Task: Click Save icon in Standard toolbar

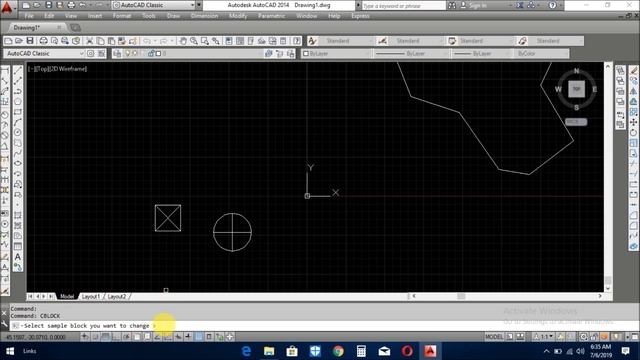Action: coord(30,41)
